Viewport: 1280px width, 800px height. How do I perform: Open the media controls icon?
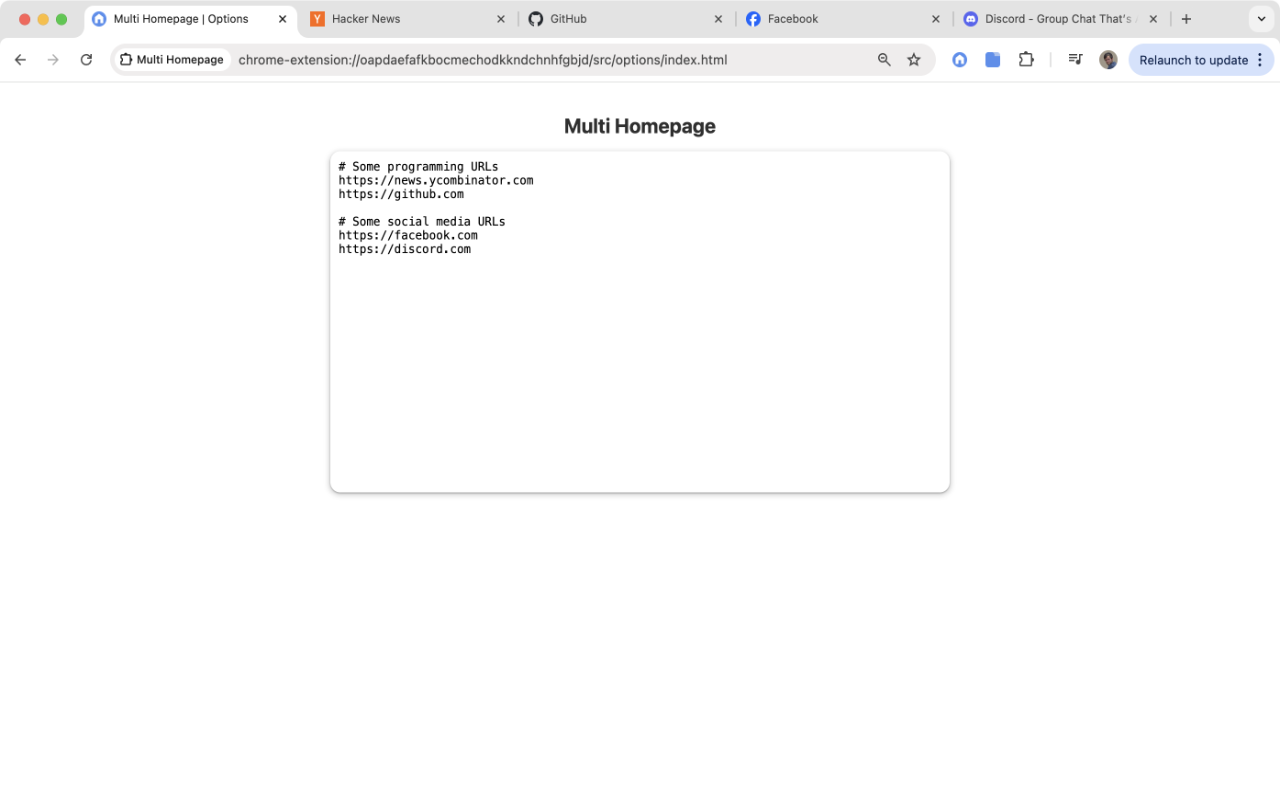(x=1075, y=59)
